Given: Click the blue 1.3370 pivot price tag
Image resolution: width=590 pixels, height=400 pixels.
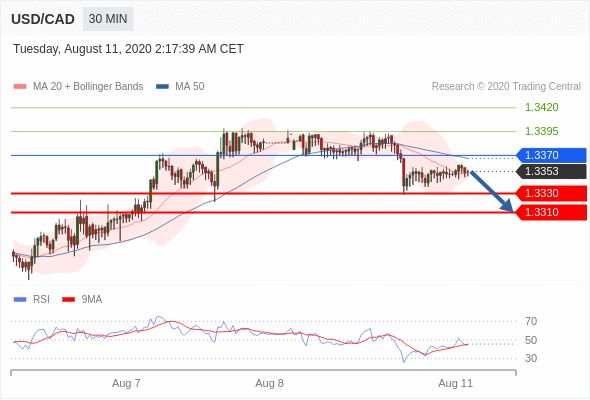Looking at the screenshot, I should 551,155.
